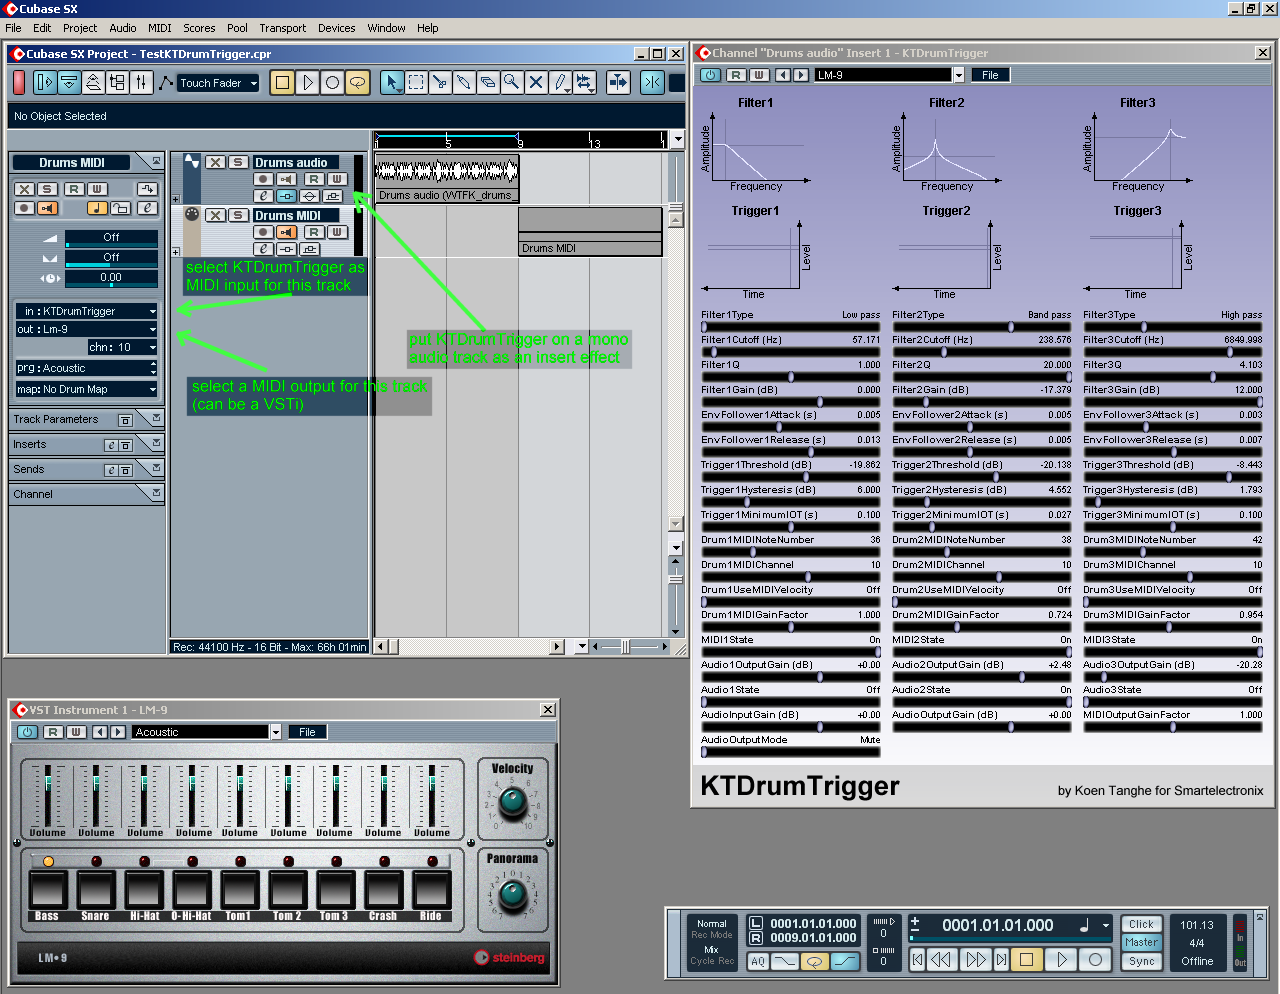1280x994 pixels.
Task: Toggle Master tempo in transport panel
Action: point(1141,942)
